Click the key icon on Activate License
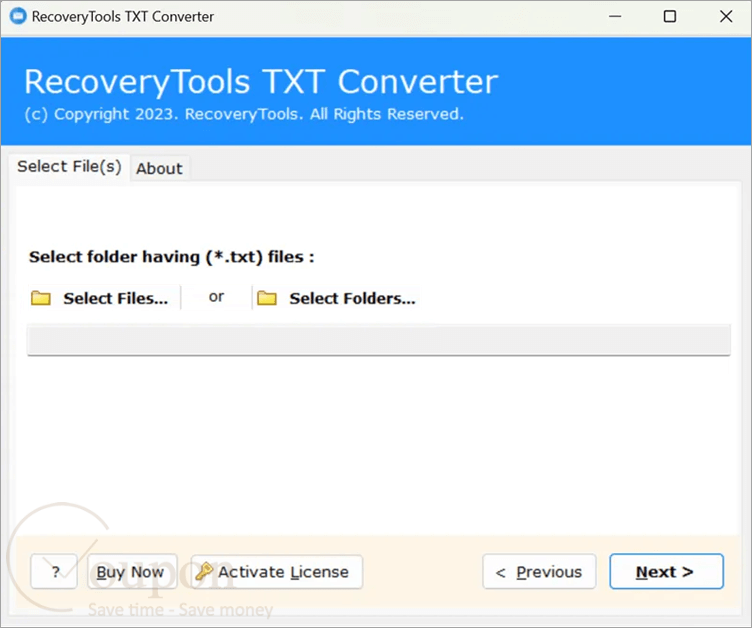Viewport: 752px width, 628px height. pyautogui.click(x=204, y=571)
